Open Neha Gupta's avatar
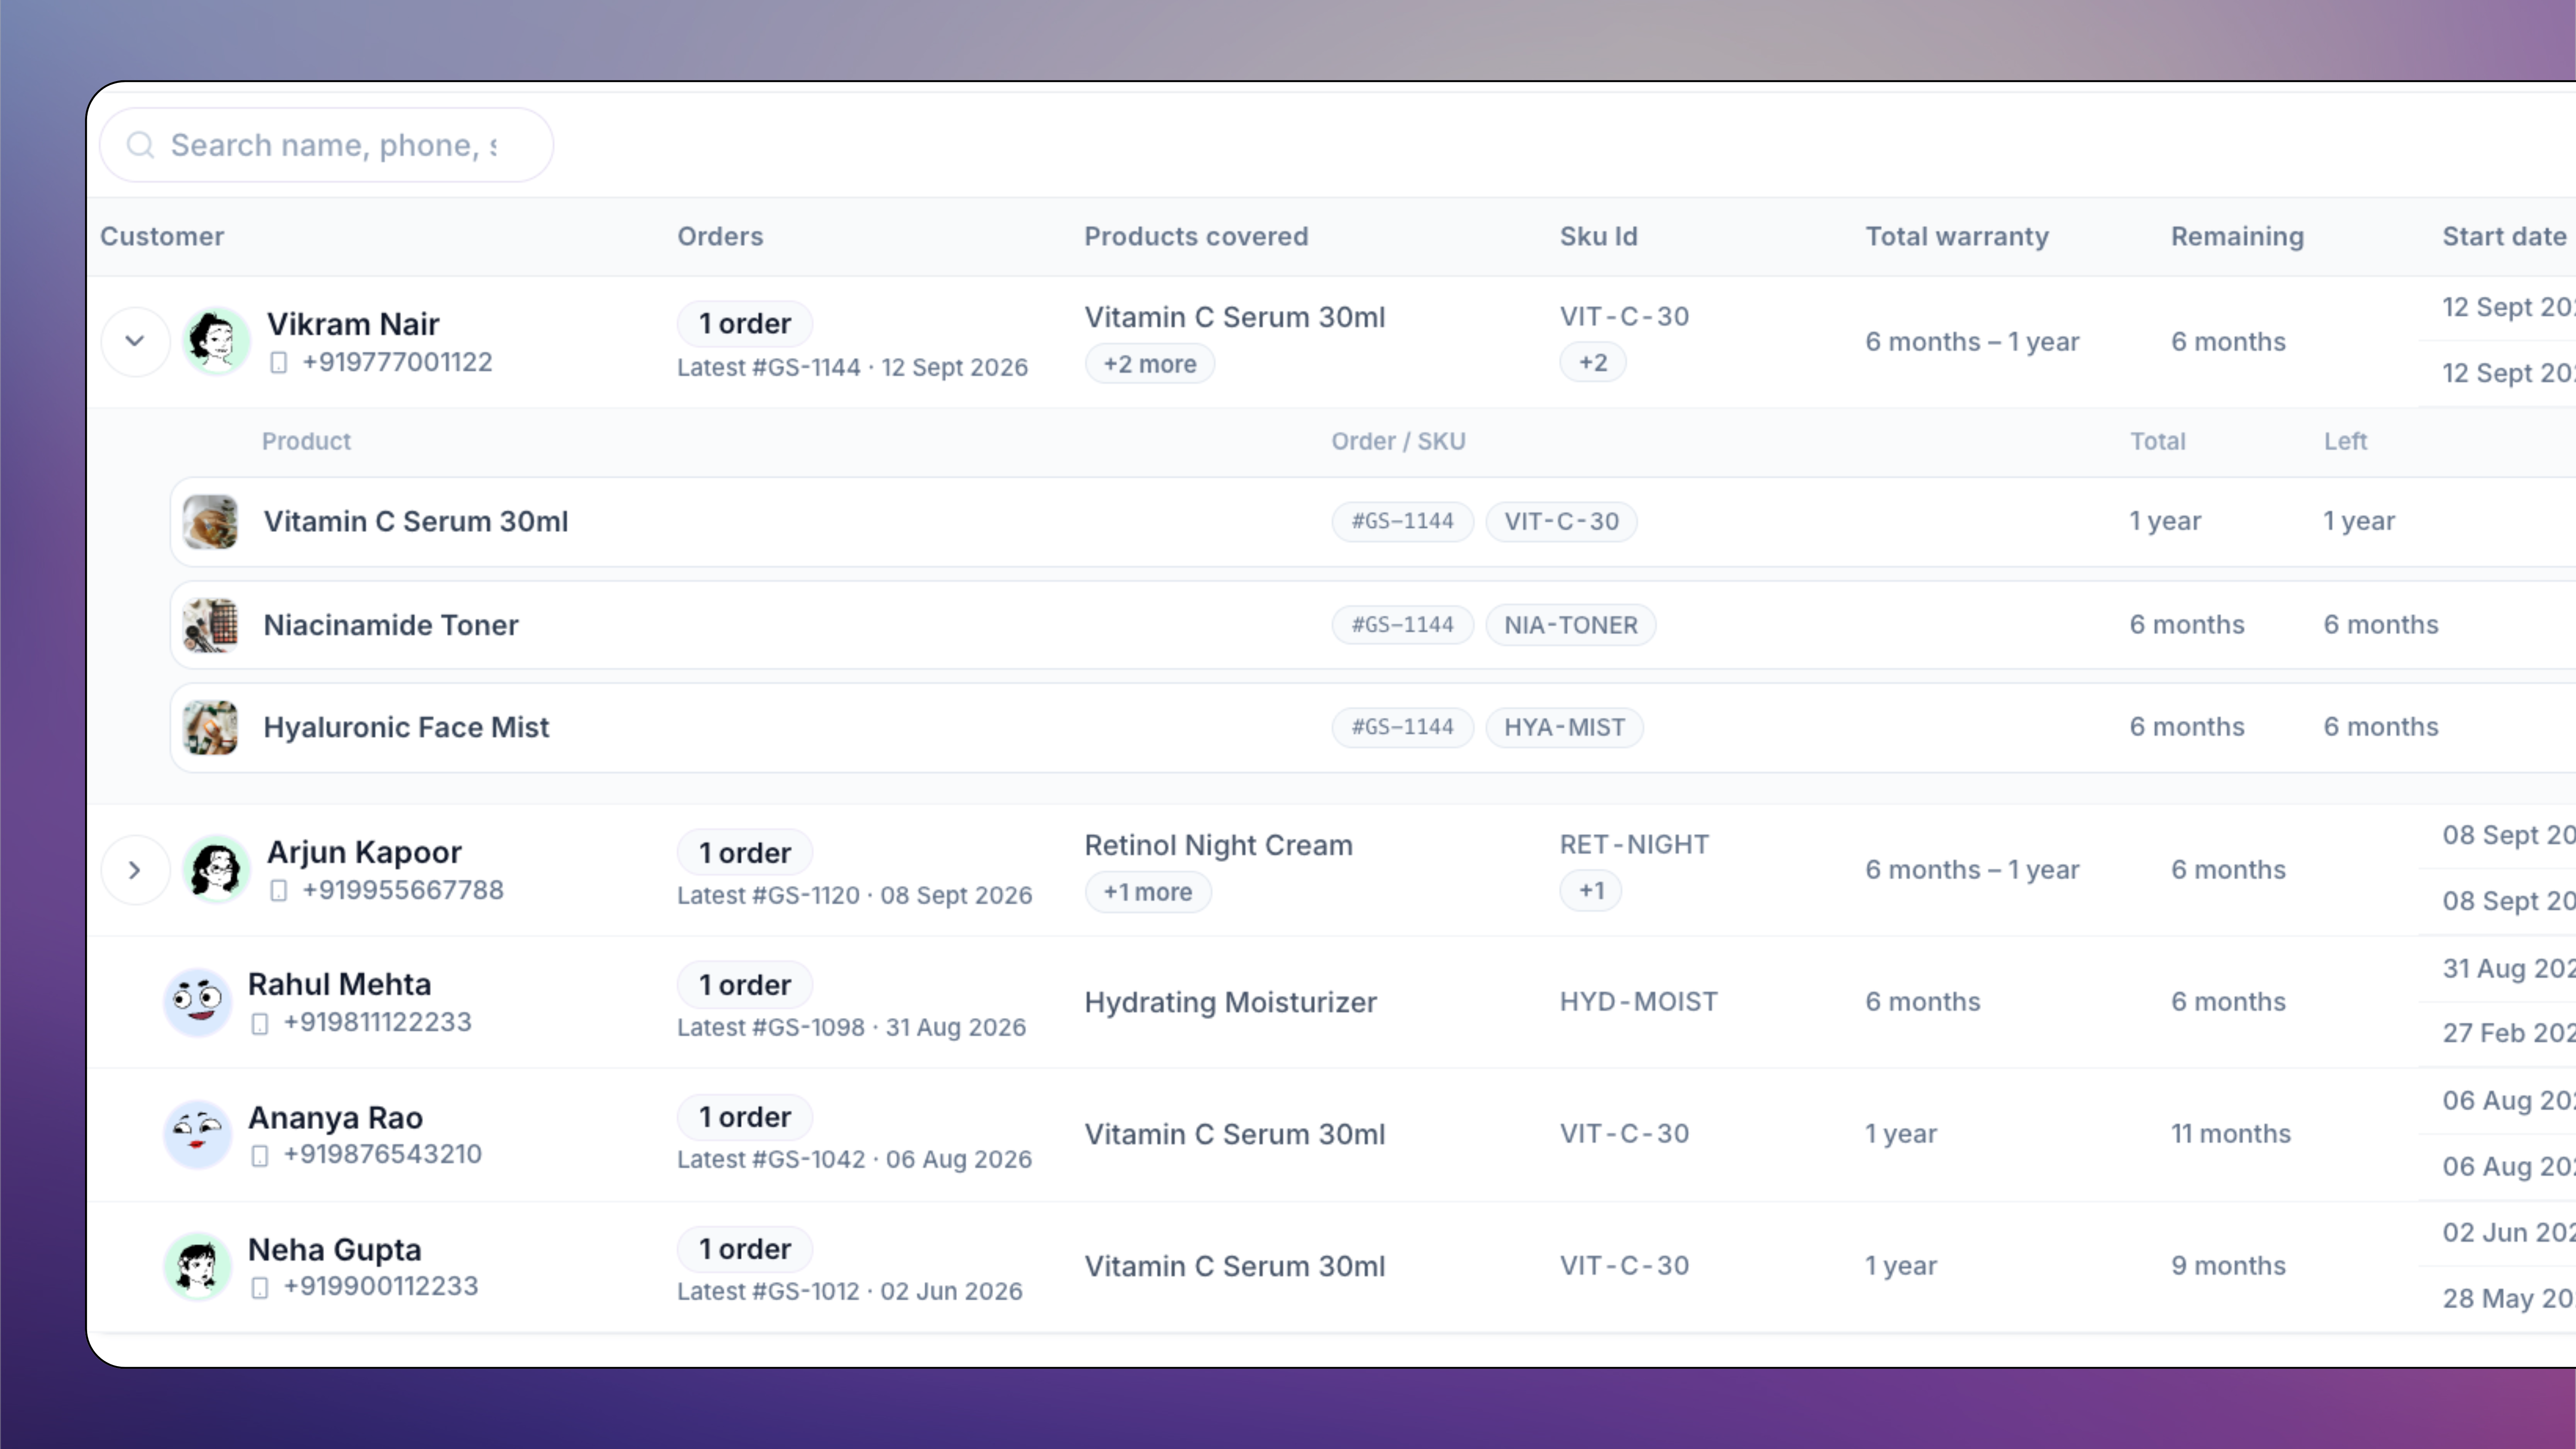 pos(197,1266)
